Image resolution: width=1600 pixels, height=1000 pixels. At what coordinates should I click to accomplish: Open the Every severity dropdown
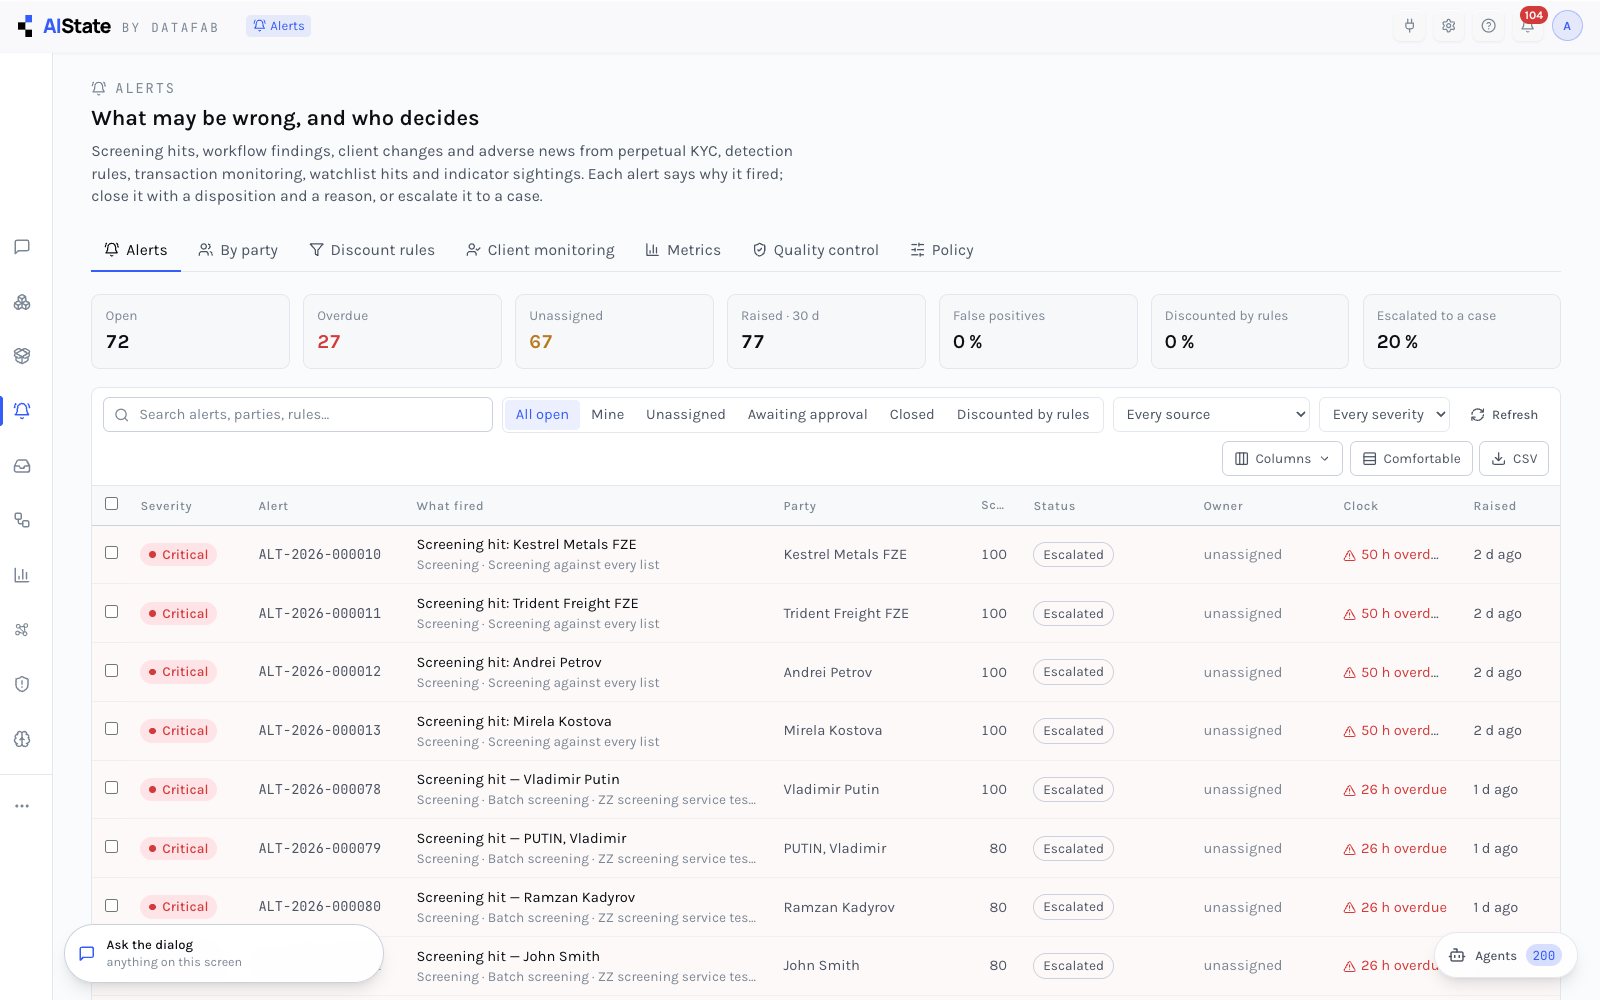1384,414
